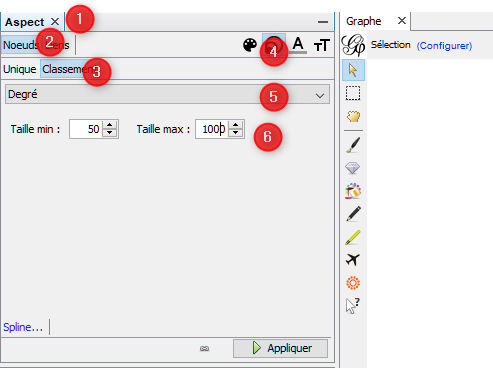
Task: Decrease Taille max with down arrow
Action: click(235, 133)
